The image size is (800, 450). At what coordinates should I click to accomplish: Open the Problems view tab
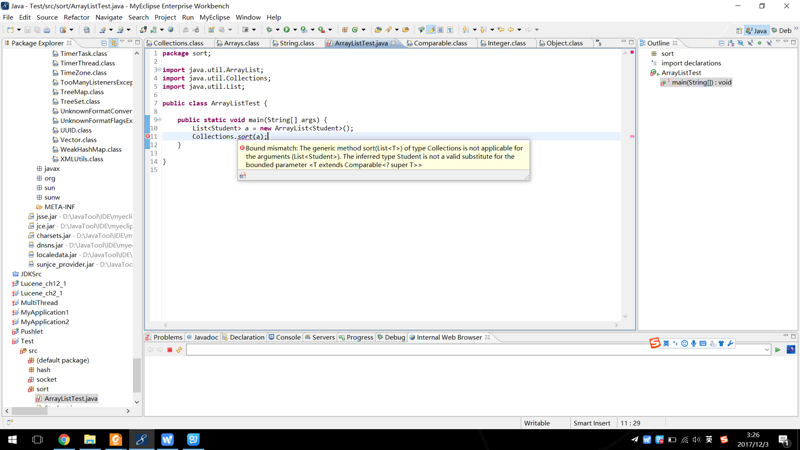click(x=164, y=337)
